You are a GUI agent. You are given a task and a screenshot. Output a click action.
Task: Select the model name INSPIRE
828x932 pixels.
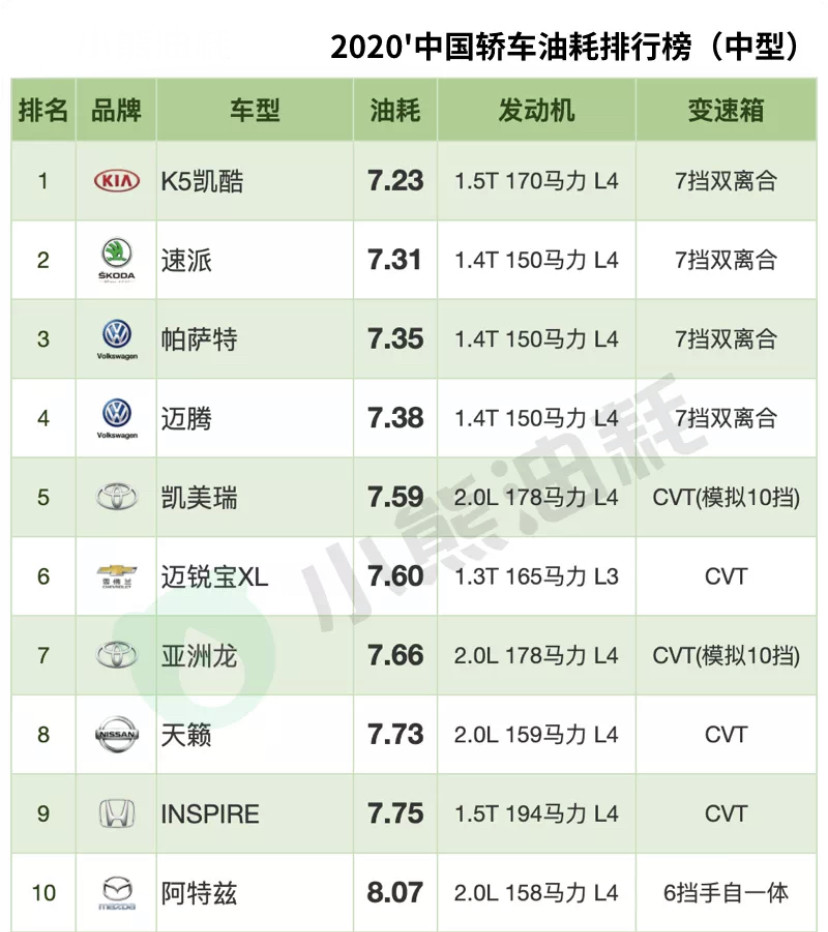[210, 814]
